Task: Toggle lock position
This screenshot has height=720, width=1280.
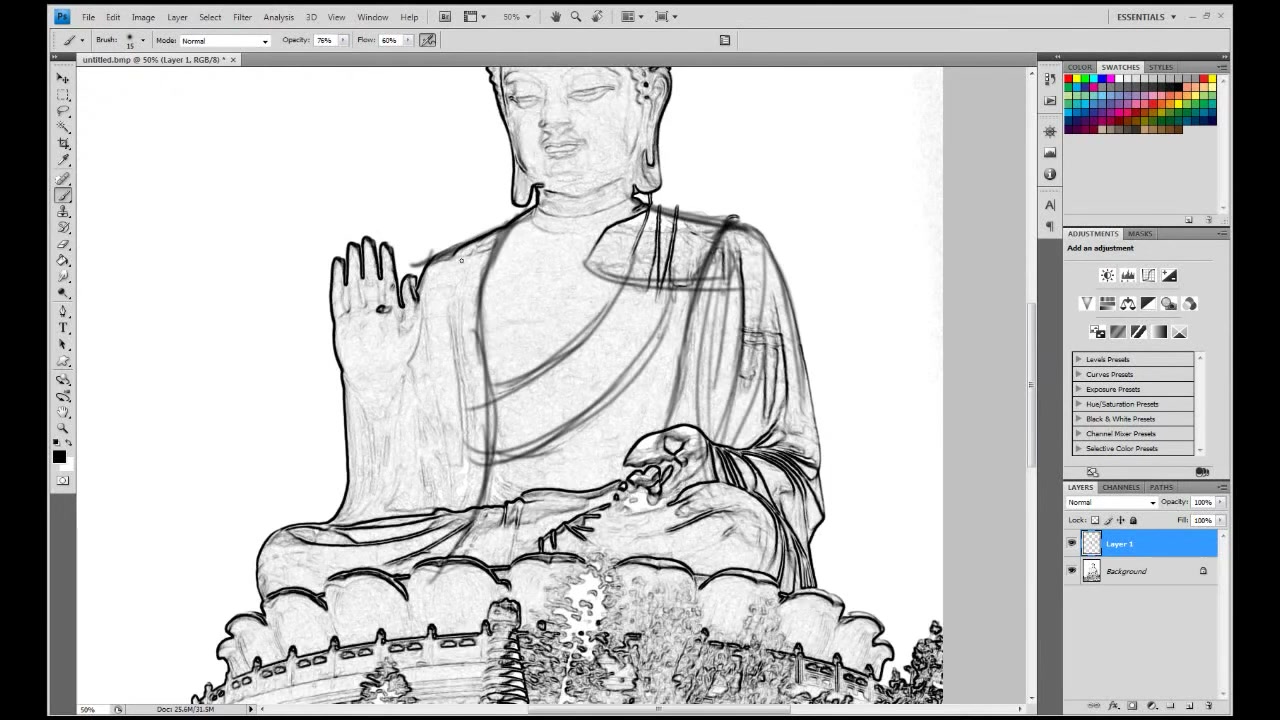Action: coord(1120,520)
